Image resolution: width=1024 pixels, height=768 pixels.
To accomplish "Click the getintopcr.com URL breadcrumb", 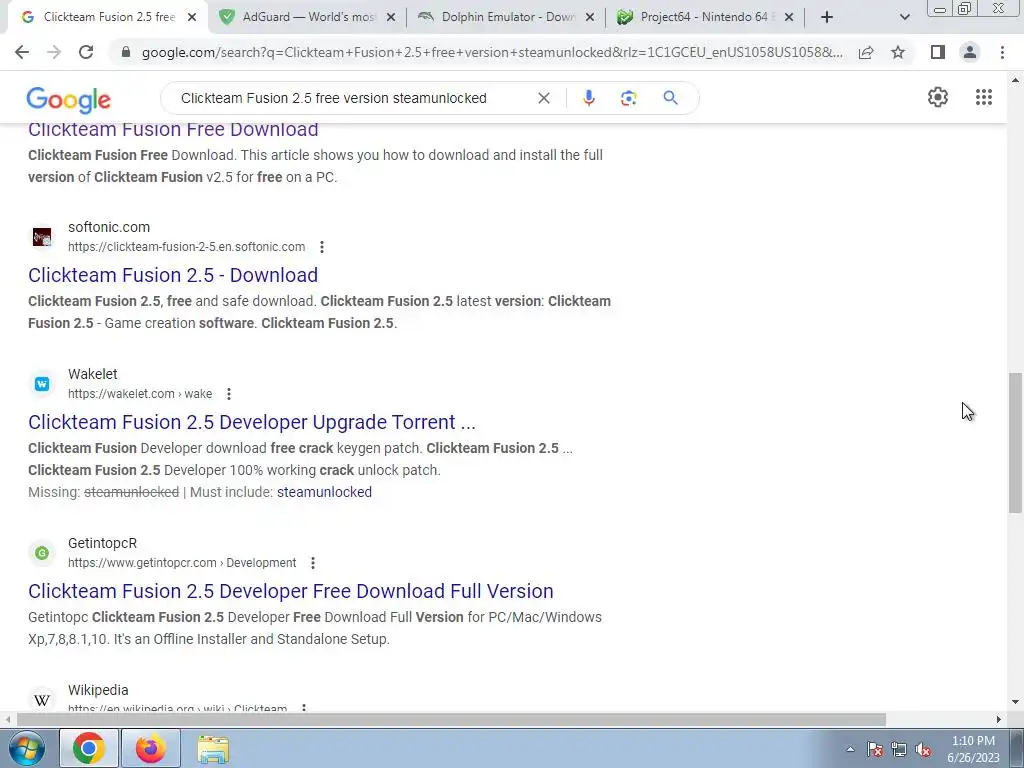I will tap(182, 563).
